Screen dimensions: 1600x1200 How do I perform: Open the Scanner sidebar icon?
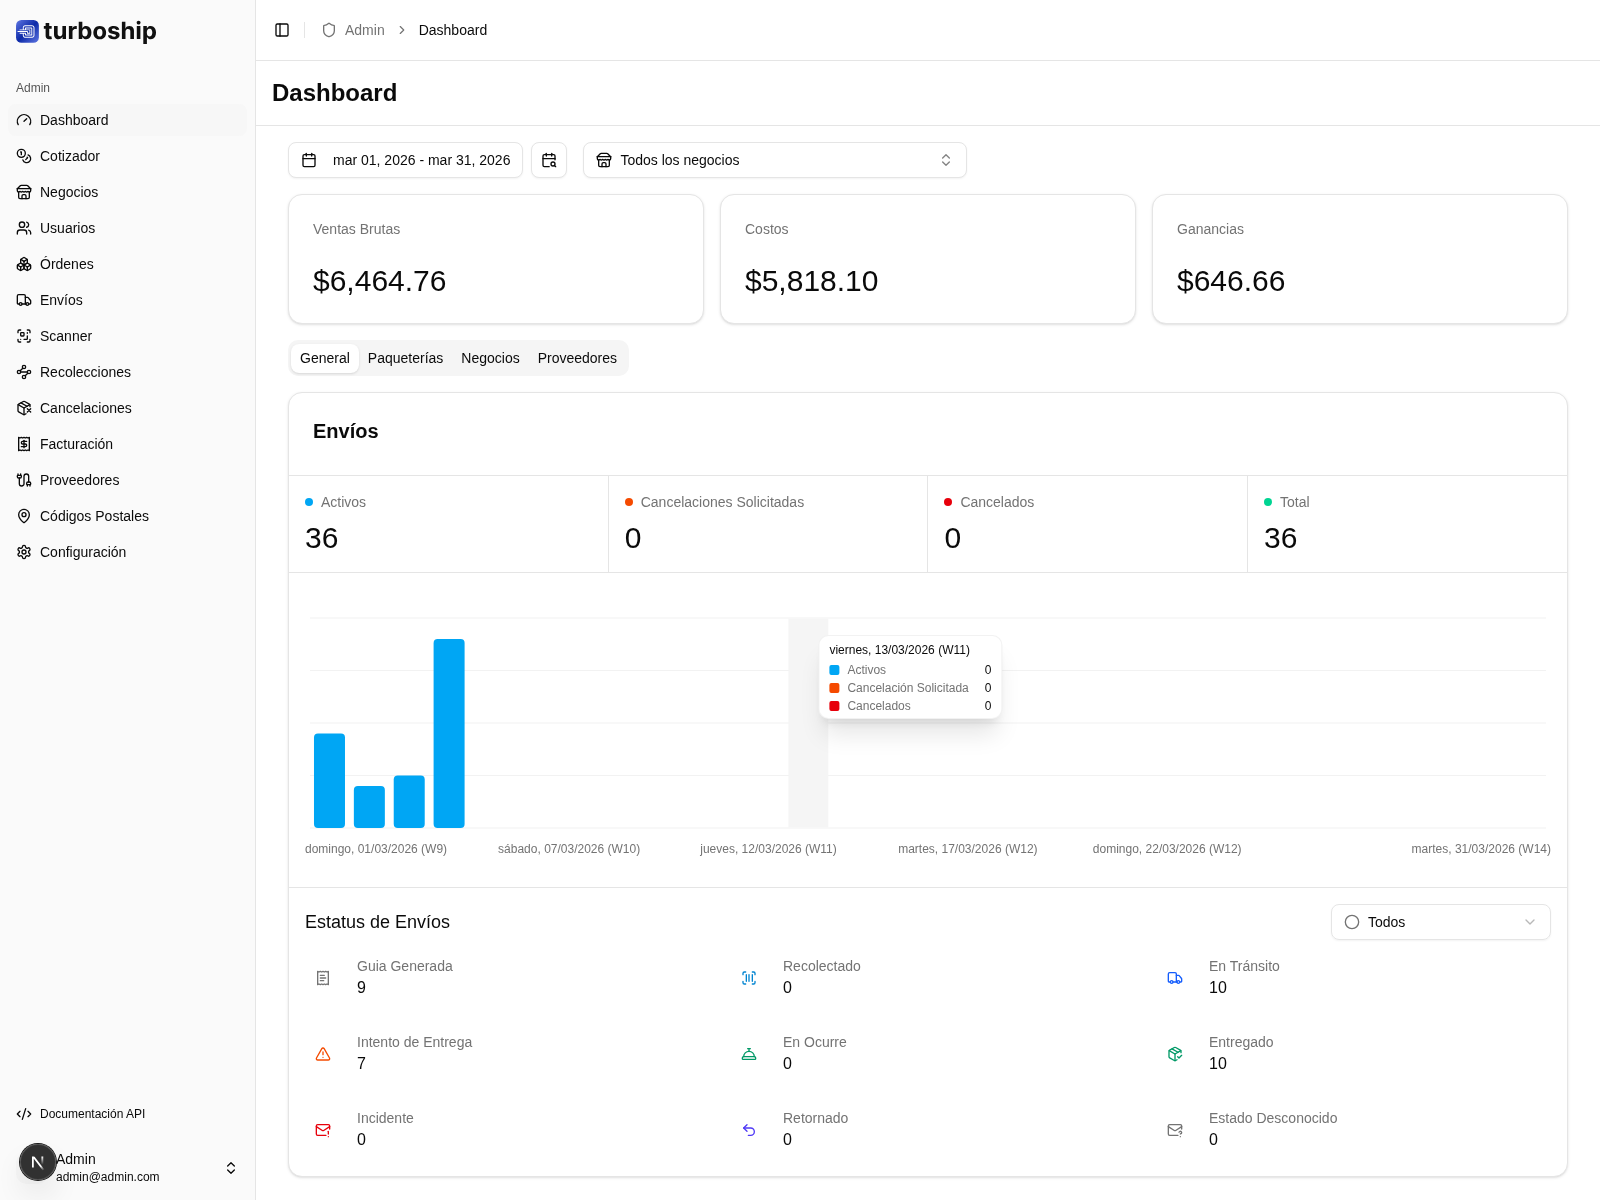tap(24, 336)
